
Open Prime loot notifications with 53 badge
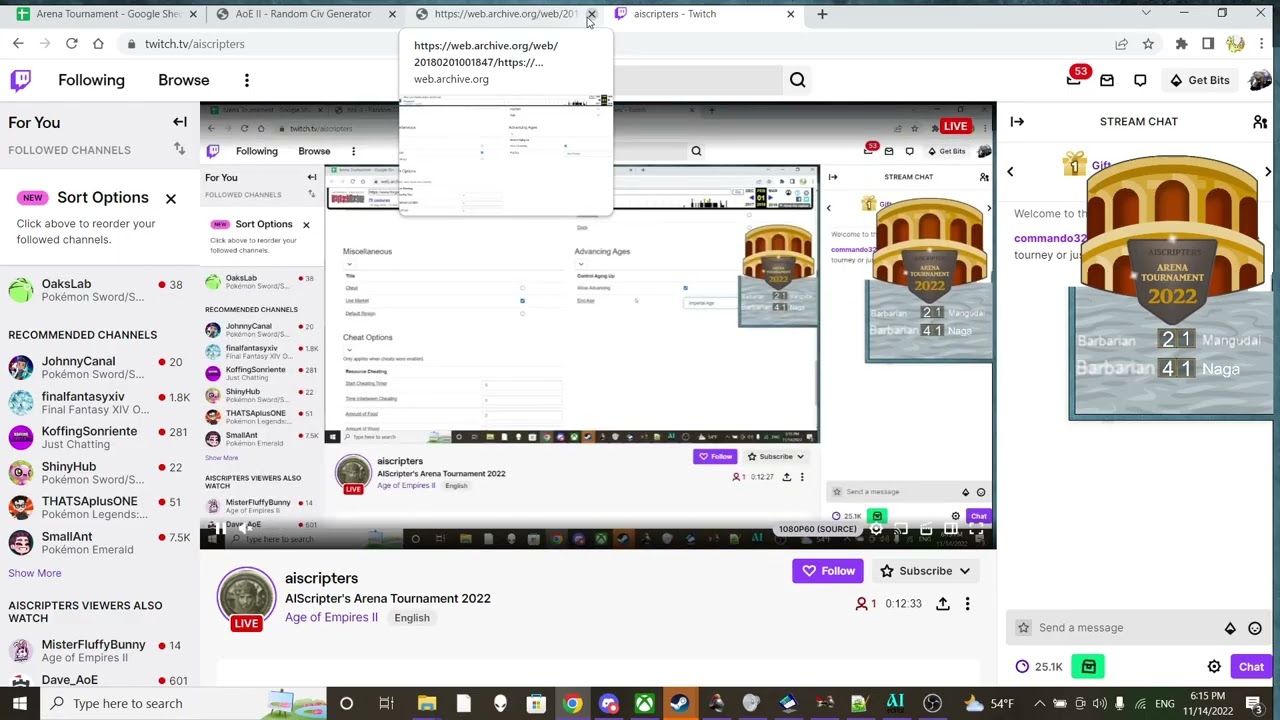click(x=1074, y=79)
